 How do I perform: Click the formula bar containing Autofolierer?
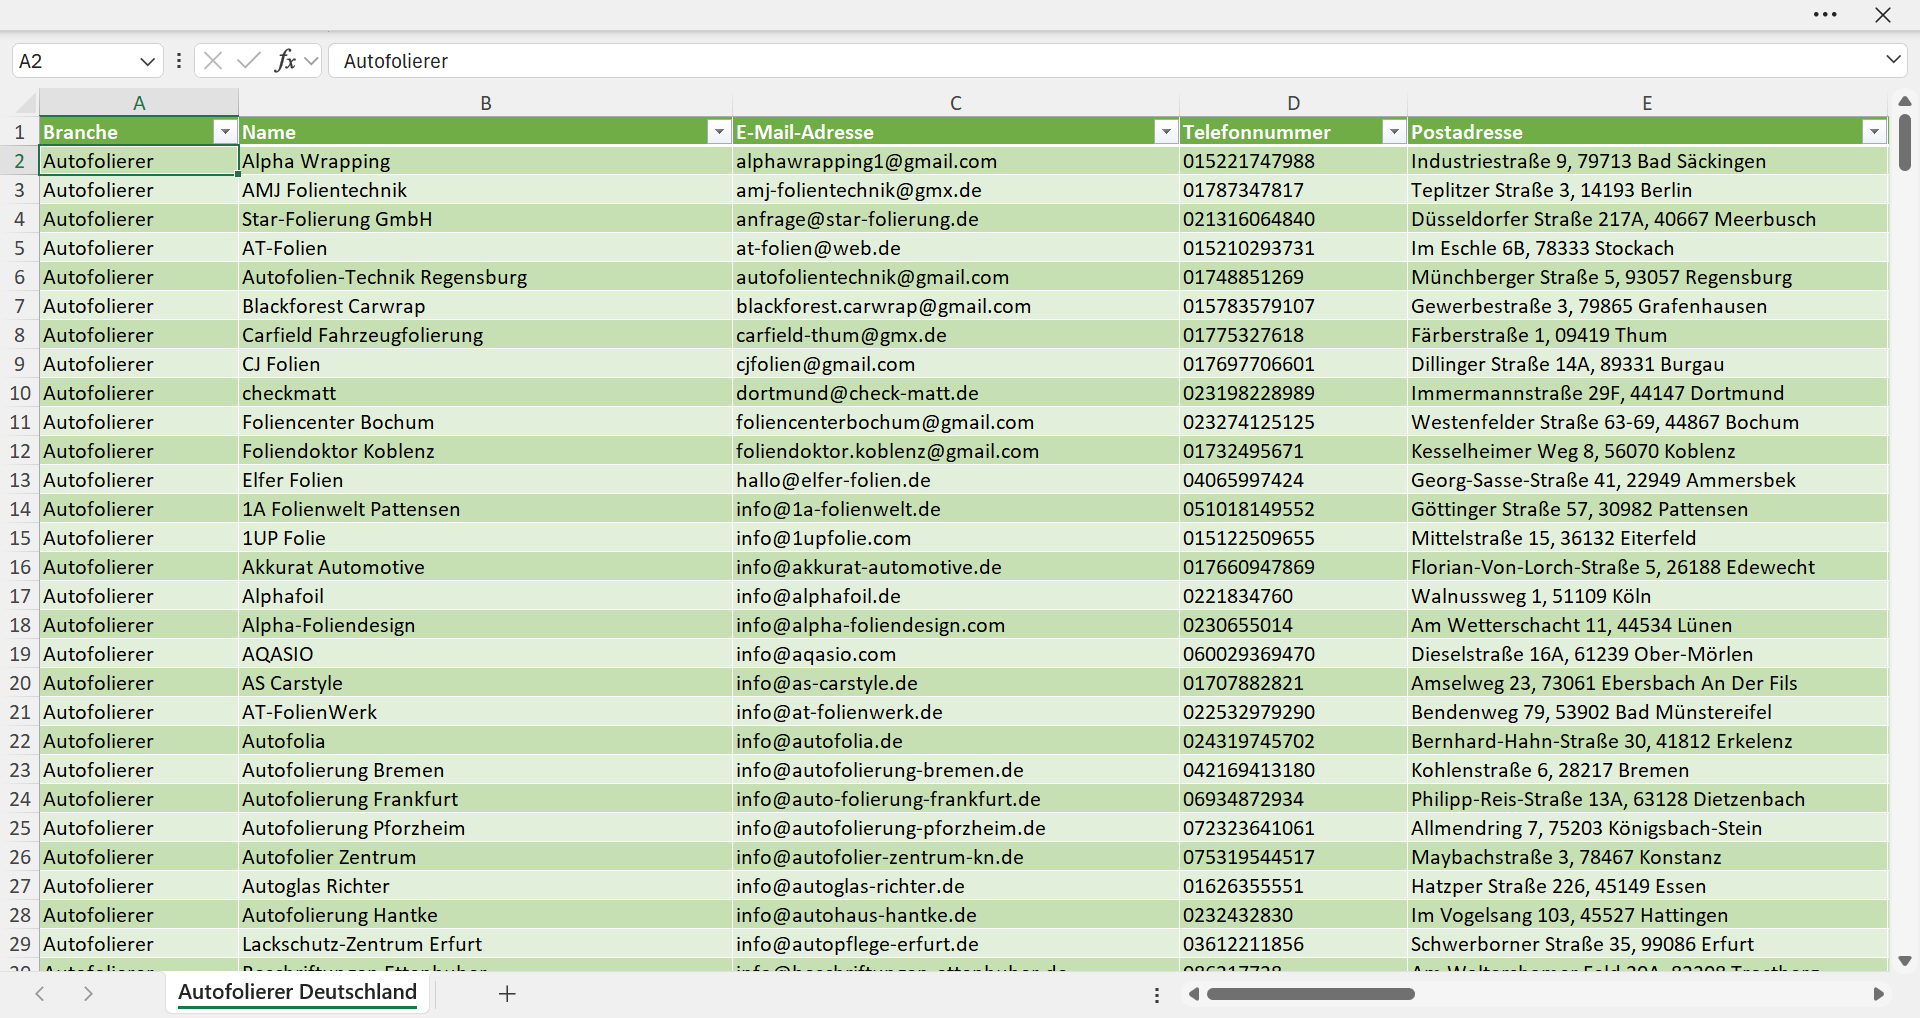coord(1105,61)
